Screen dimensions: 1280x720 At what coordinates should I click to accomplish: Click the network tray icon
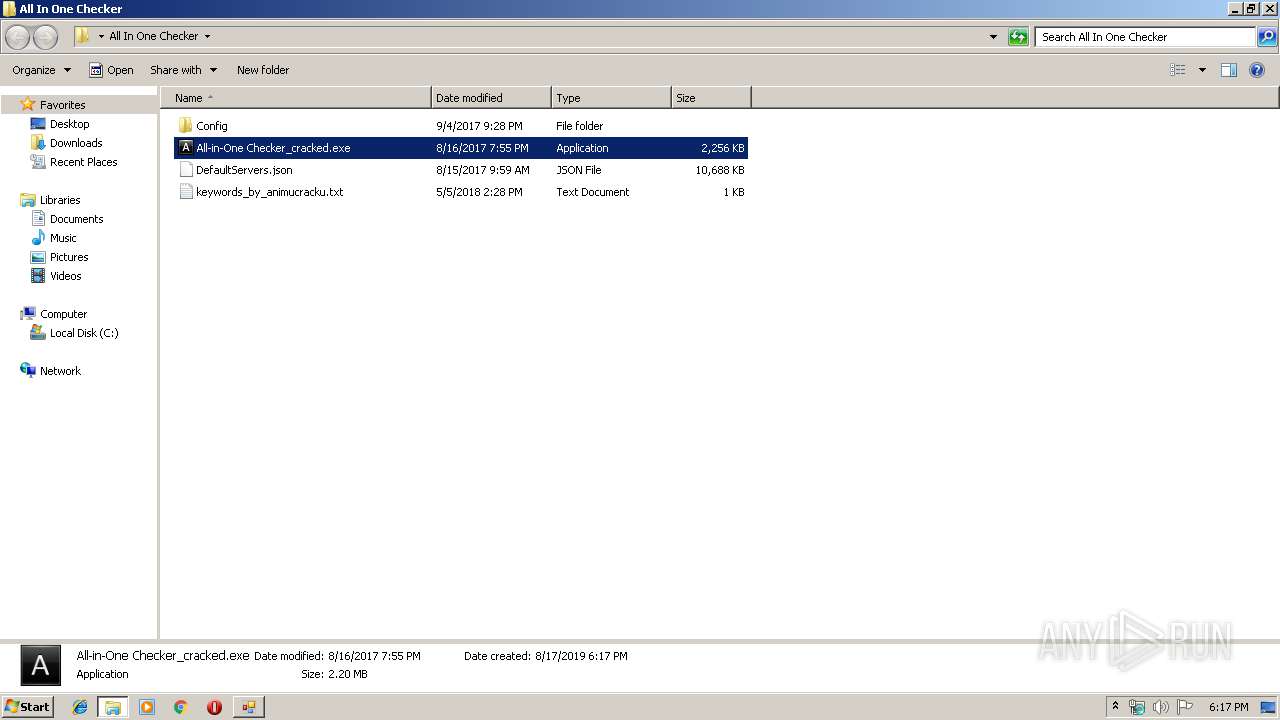[x=1137, y=707]
